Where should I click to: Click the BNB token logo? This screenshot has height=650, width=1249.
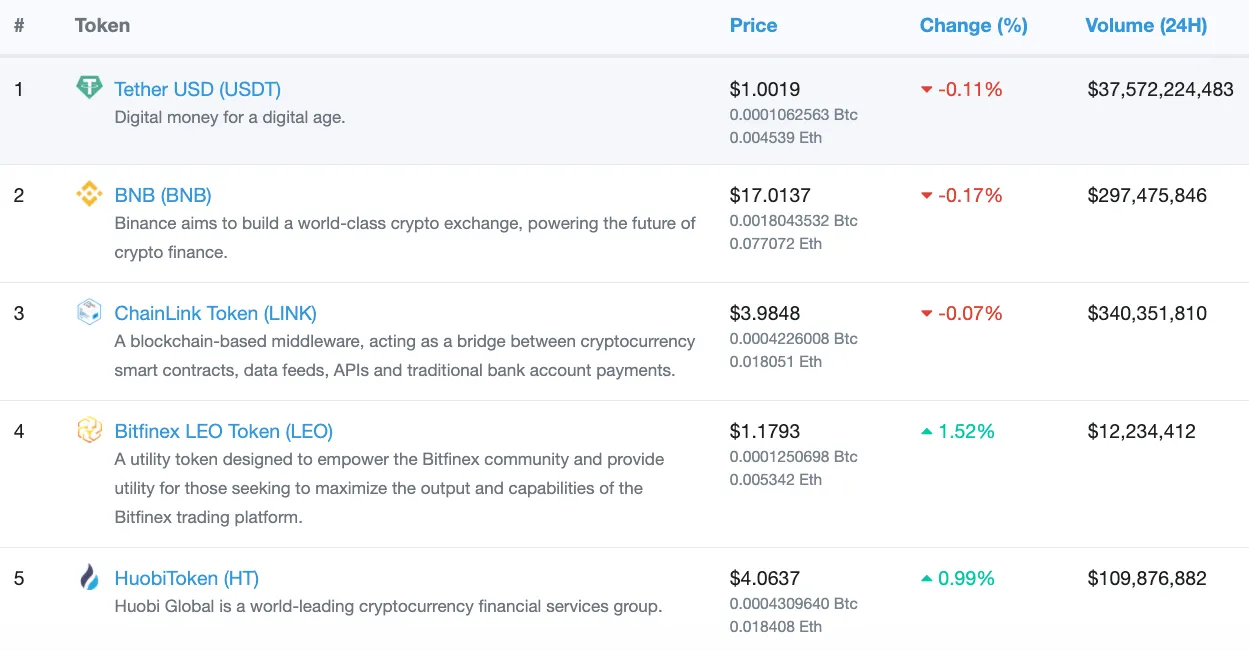(x=89, y=194)
